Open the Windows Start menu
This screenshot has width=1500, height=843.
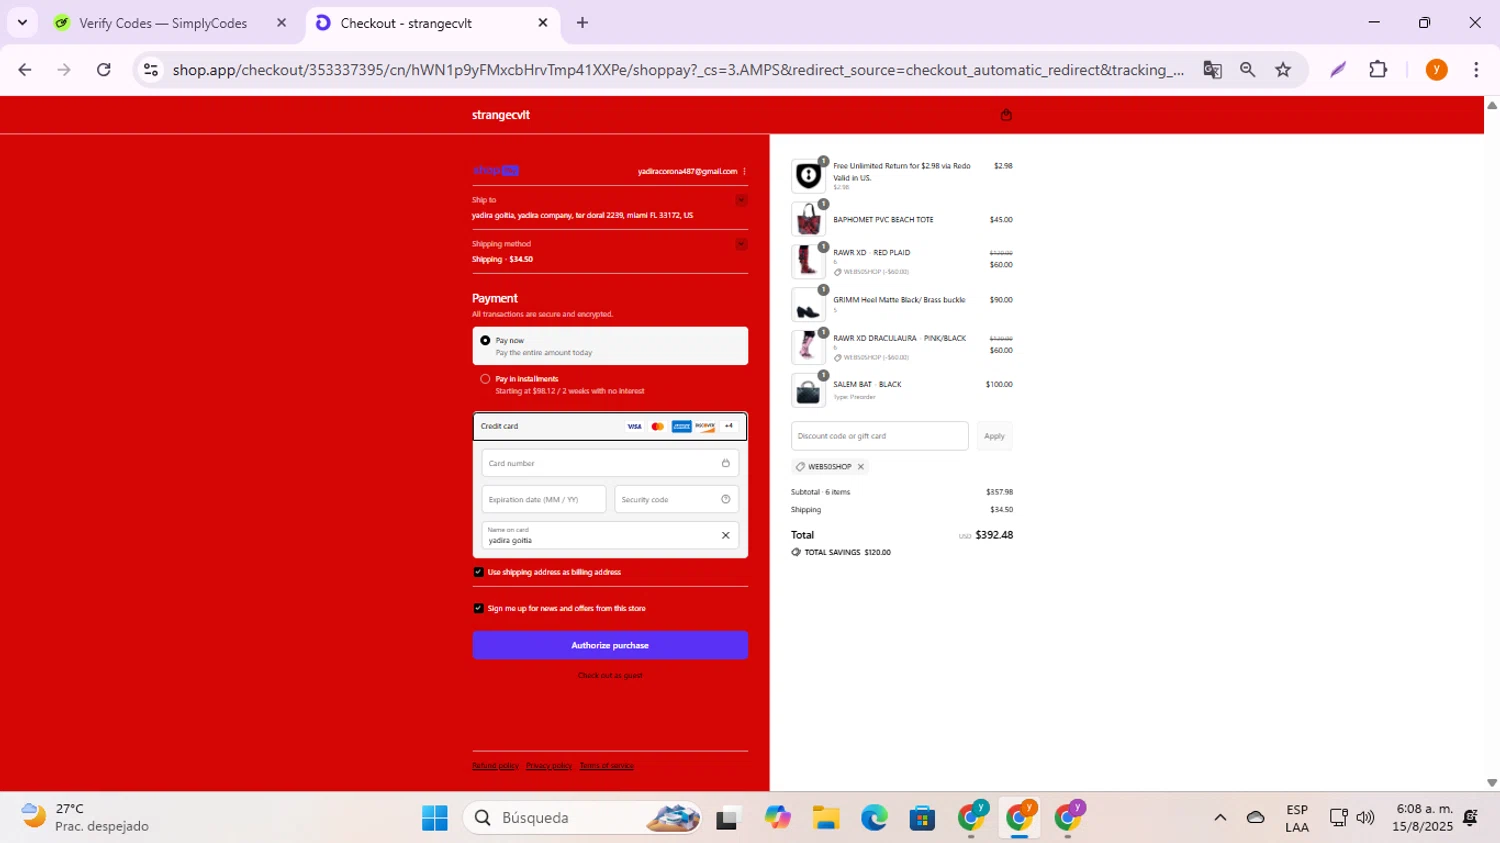pyautogui.click(x=435, y=818)
